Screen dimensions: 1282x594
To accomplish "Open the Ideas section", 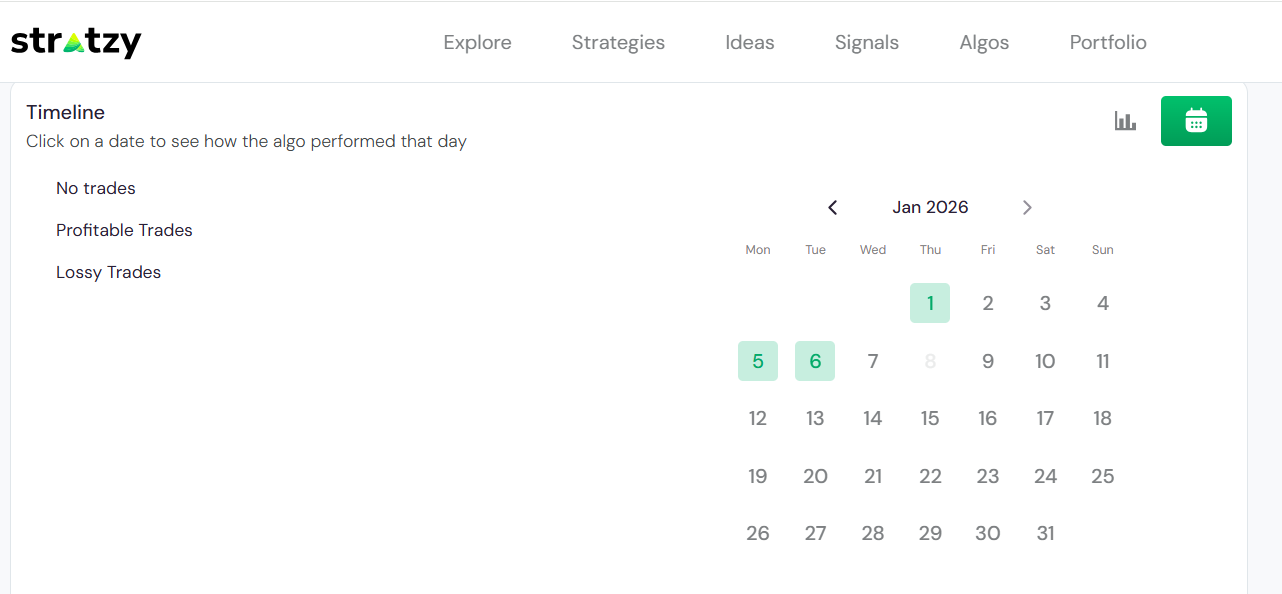I will point(750,42).
